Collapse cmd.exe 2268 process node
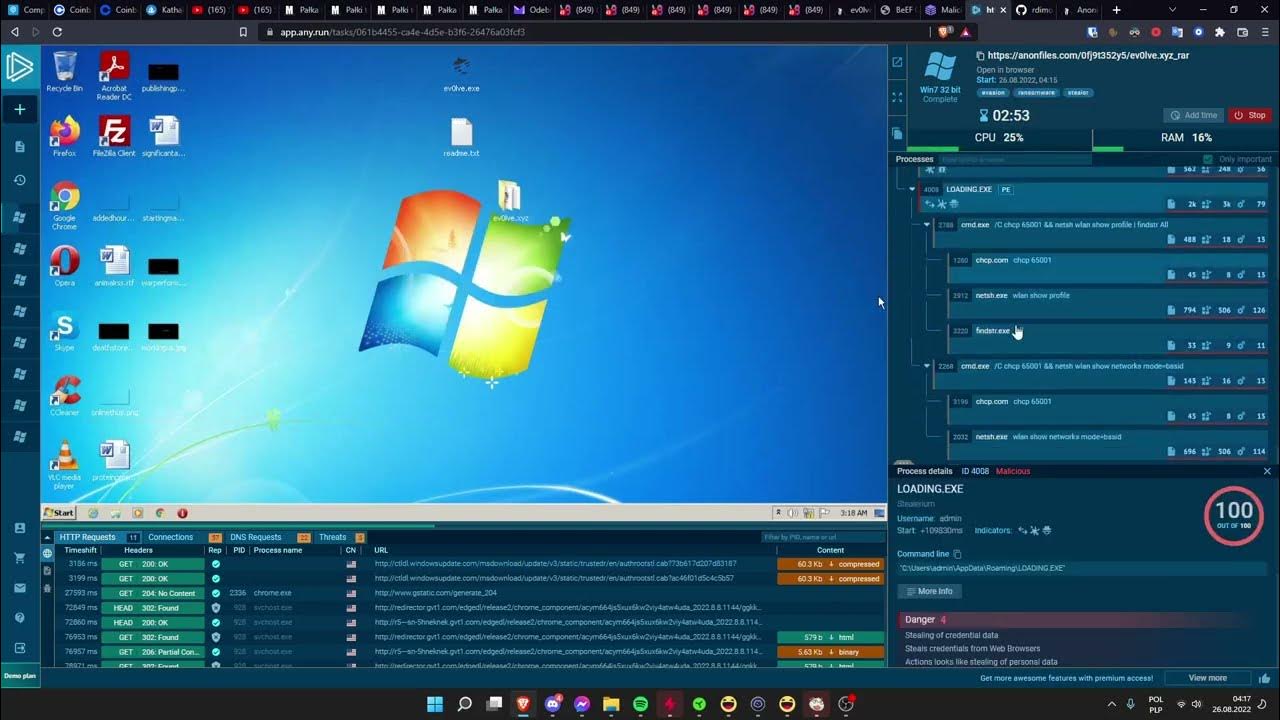1280x720 pixels. pyautogui.click(x=927, y=366)
